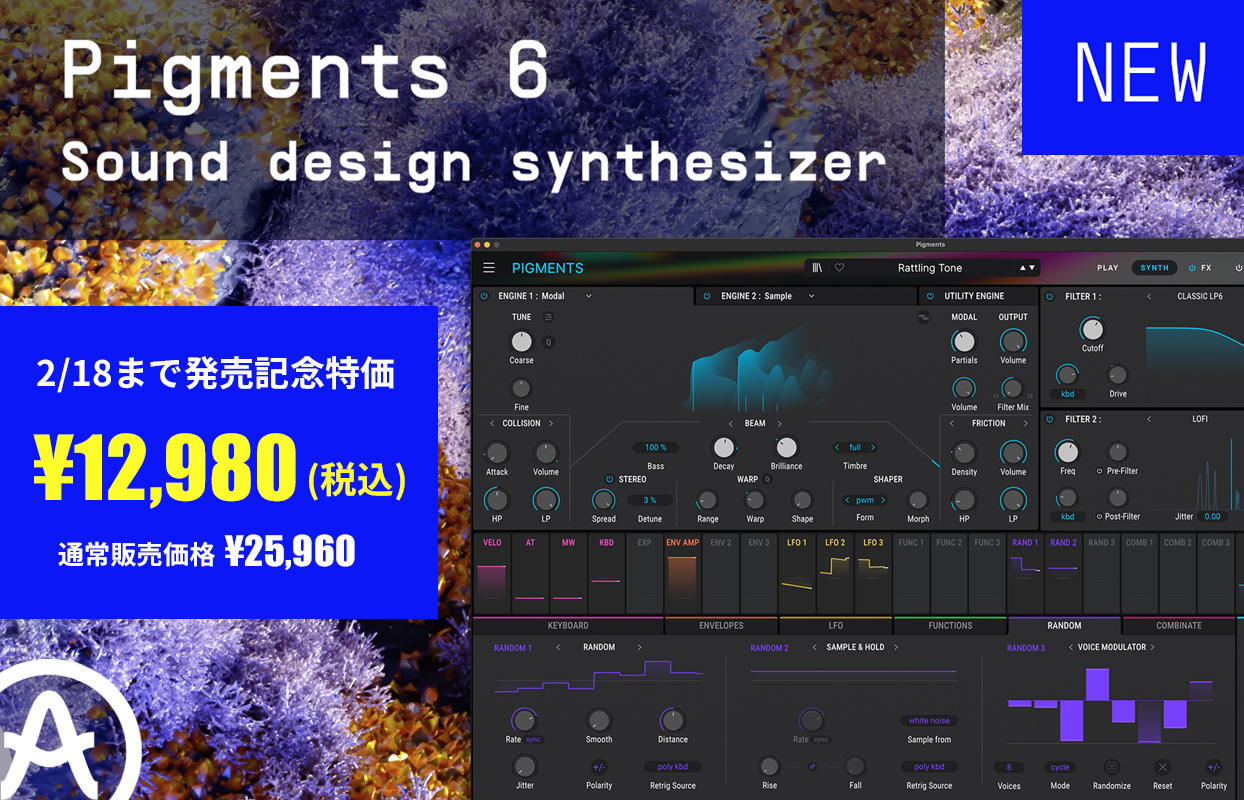Open the FUNCTIONS modulation tab

(950, 626)
